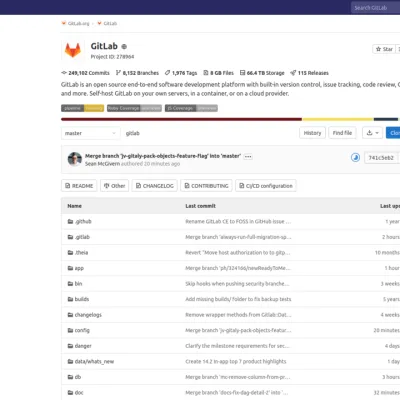The image size is (400, 400).
Task: Expand the commit message ellipsis button
Action: coord(248,156)
